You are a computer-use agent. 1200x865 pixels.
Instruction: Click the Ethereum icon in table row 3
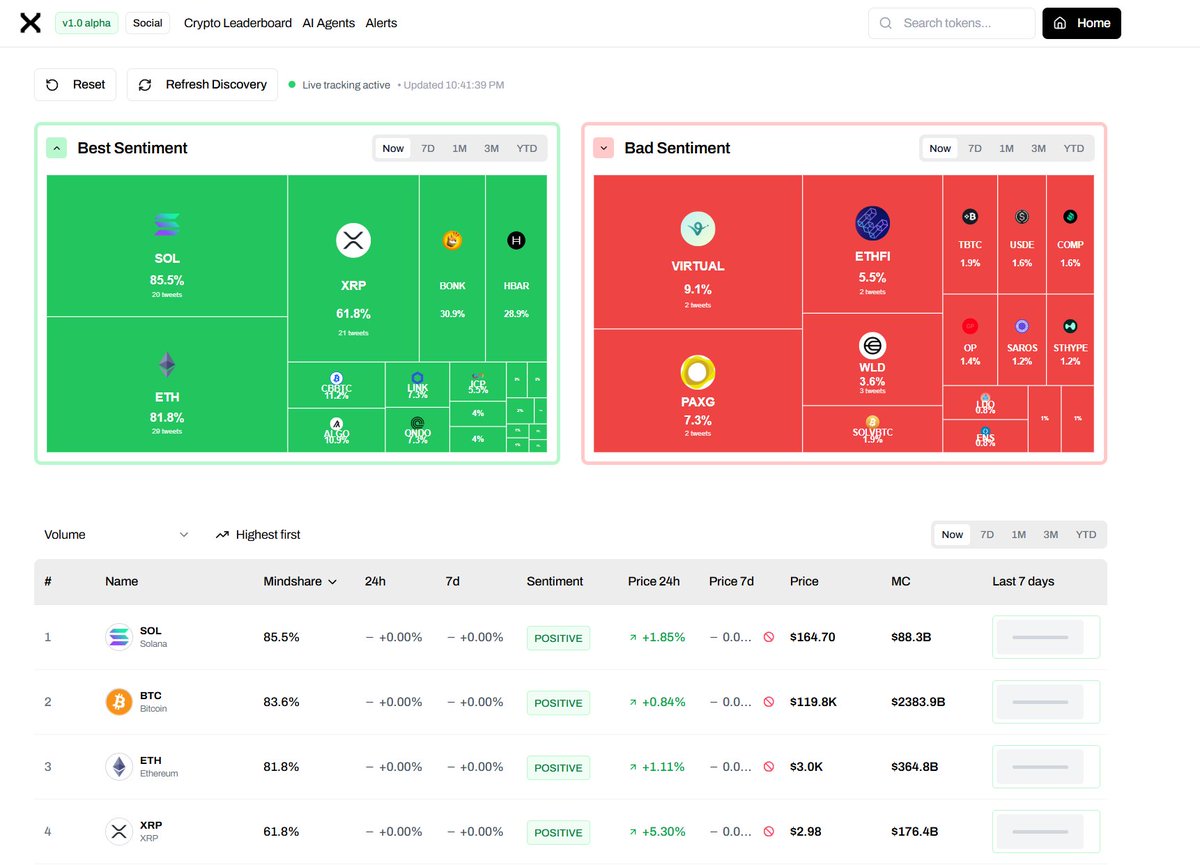(x=119, y=767)
